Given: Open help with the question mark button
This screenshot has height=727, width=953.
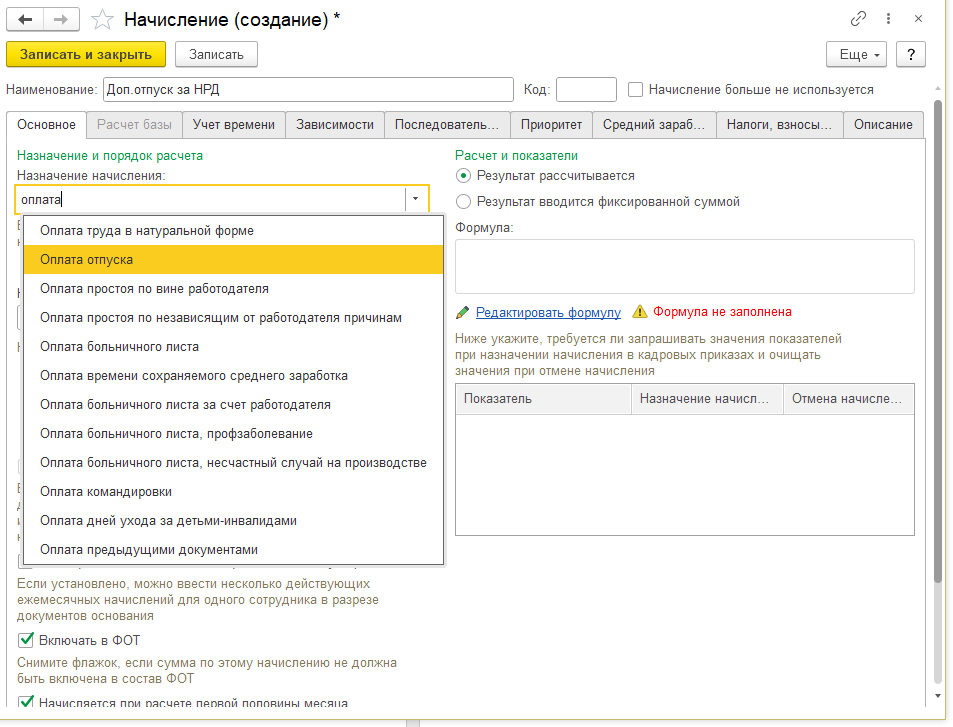Looking at the screenshot, I should tap(910, 54).
